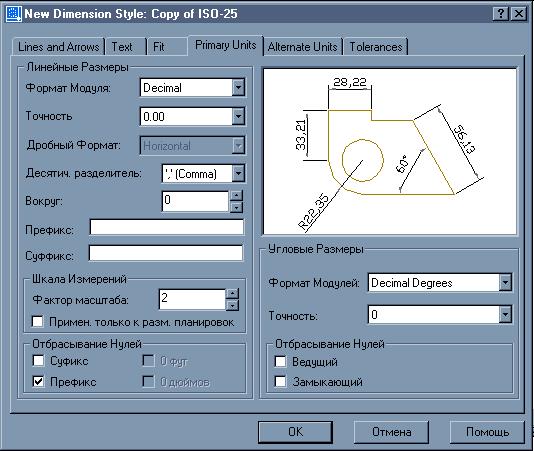Click the Угловые Размеры group label
Image resolution: width=534 pixels, height=451 pixels.
(315, 249)
